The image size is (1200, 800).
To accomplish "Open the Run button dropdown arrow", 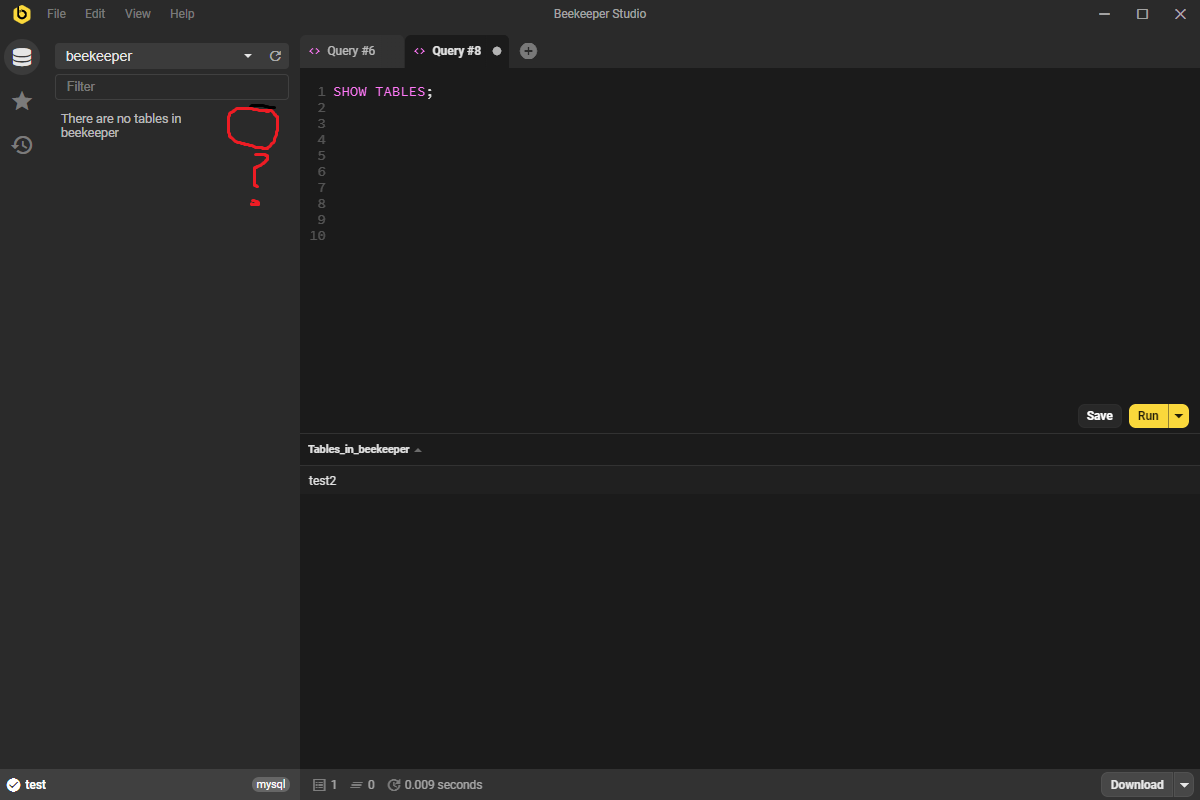I will pyautogui.click(x=1178, y=415).
